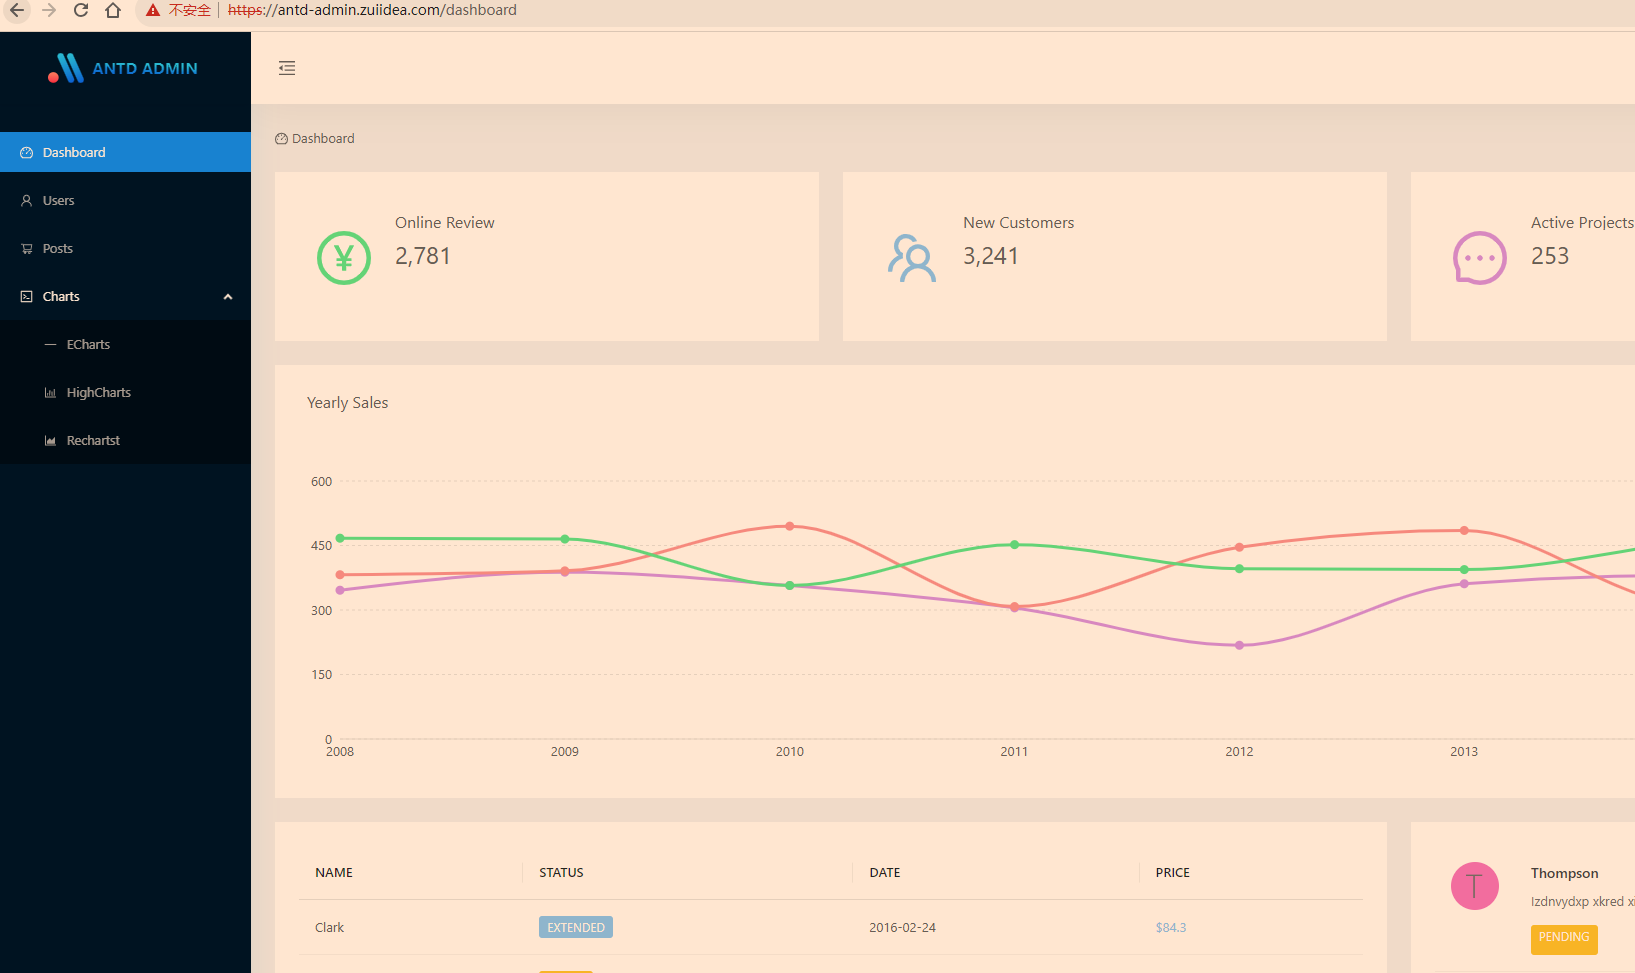Collapse the Charts submenu arrow
1635x973 pixels.
[x=228, y=297]
